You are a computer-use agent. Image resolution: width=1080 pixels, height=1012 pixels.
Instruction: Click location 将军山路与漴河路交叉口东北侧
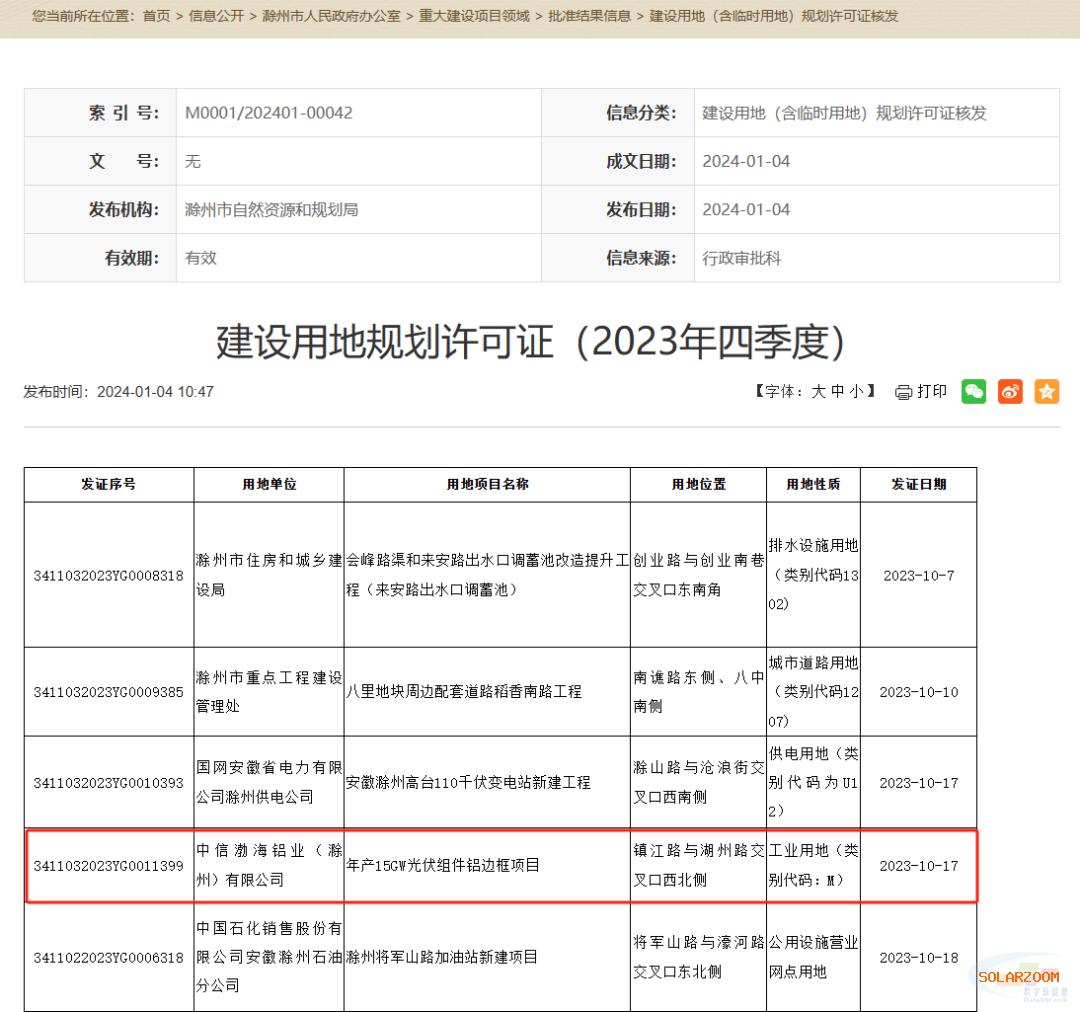698,957
